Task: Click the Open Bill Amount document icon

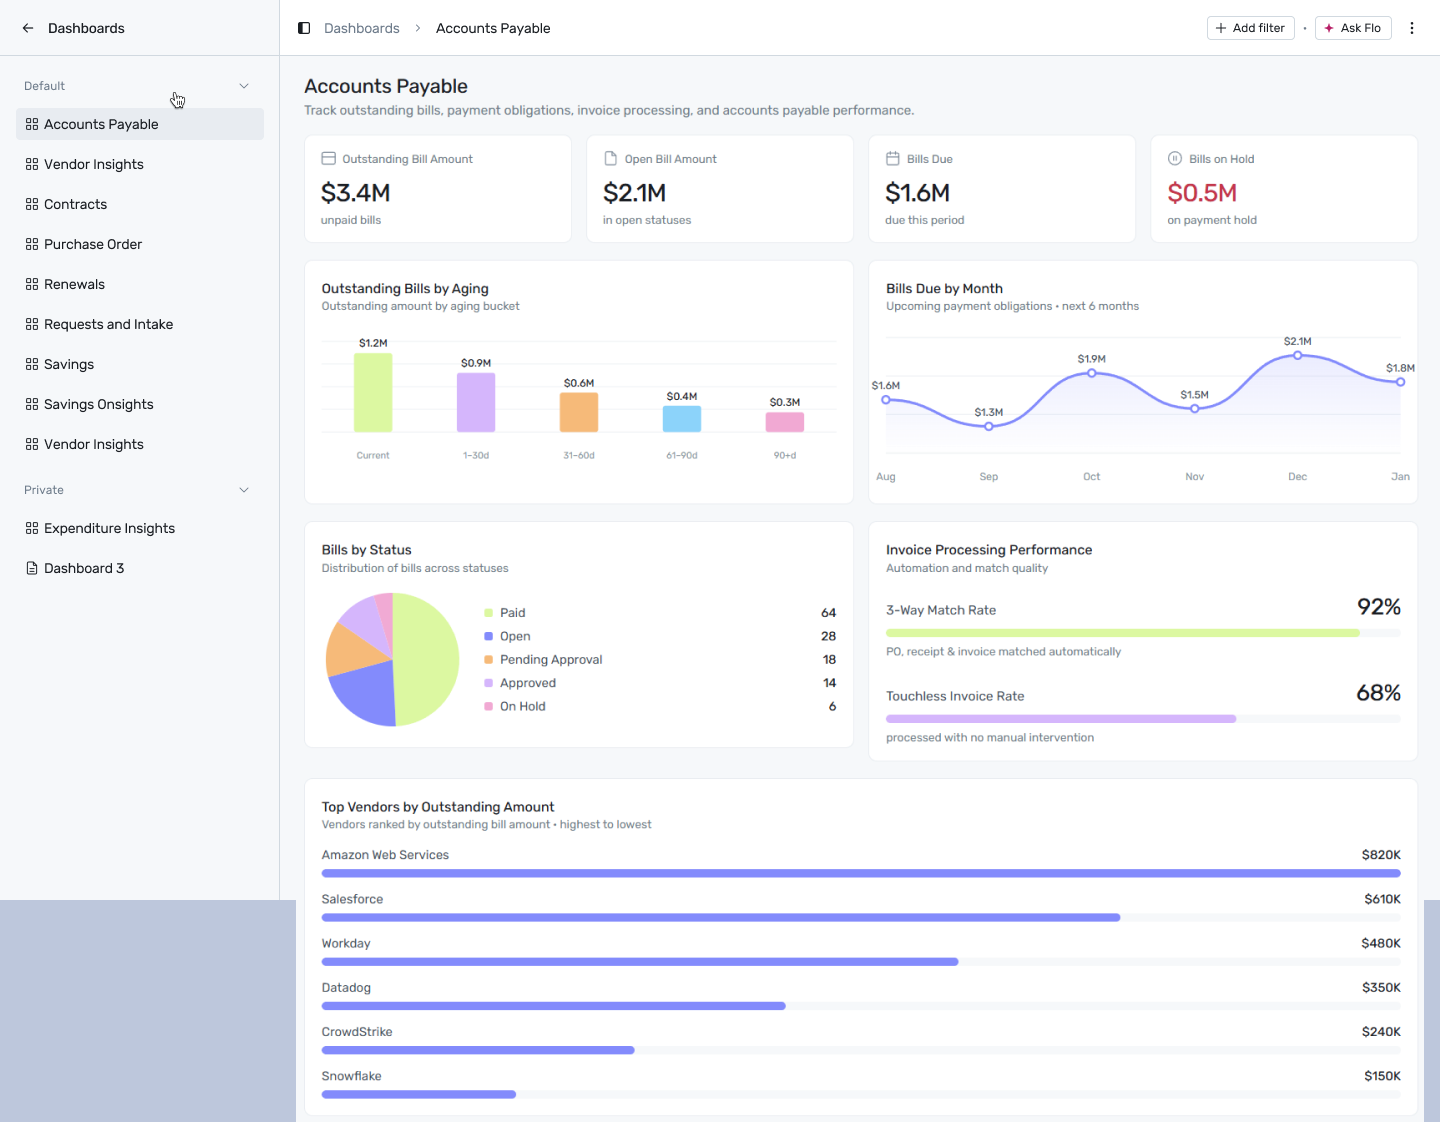Action: coord(610,159)
